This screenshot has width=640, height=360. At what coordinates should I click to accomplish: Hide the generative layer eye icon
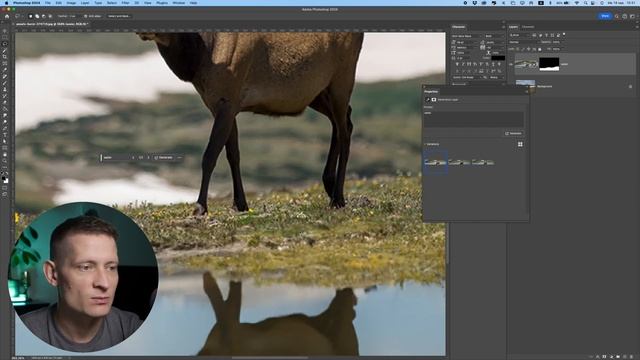coord(511,64)
